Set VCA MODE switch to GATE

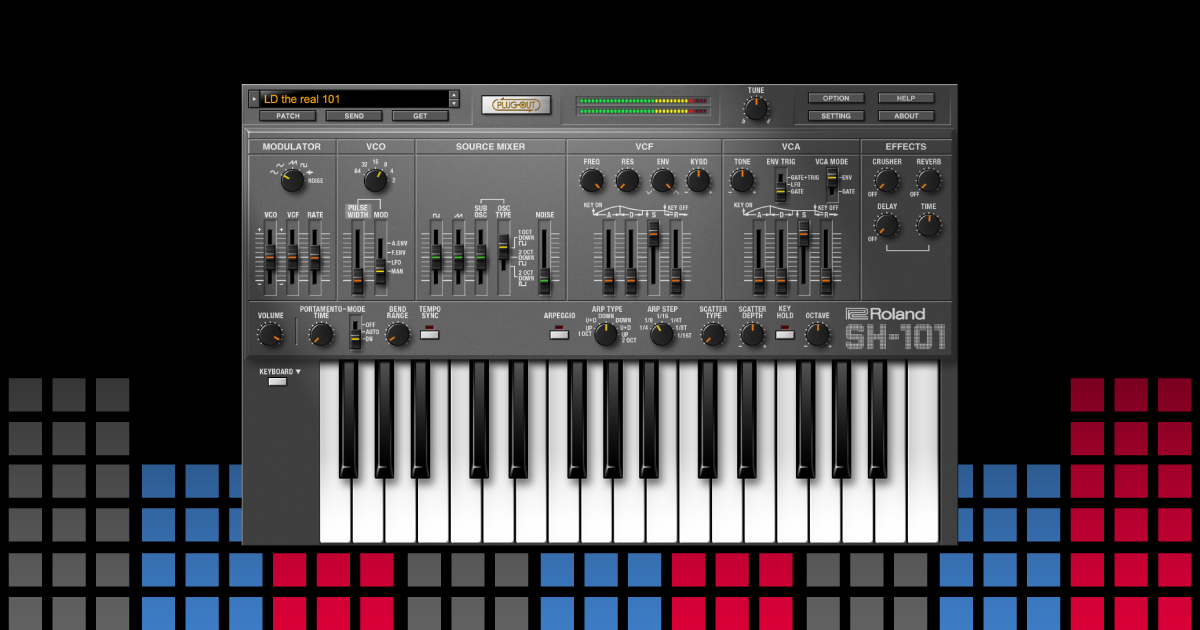[831, 192]
